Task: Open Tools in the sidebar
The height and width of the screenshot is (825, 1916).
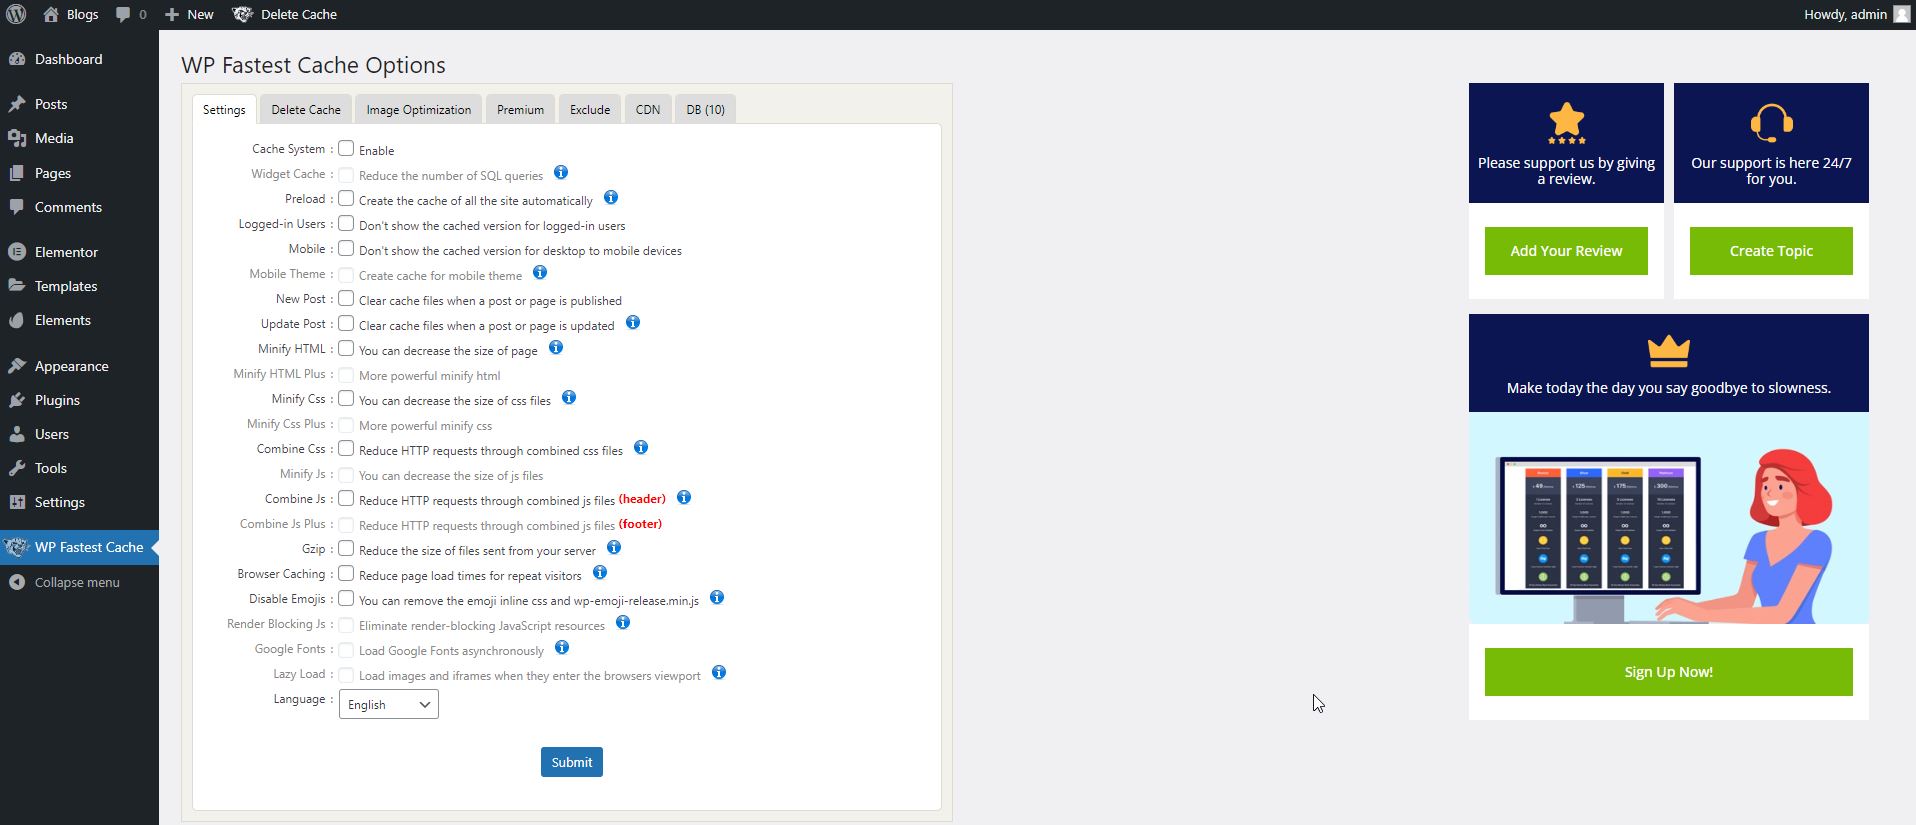Action: click(x=79, y=468)
